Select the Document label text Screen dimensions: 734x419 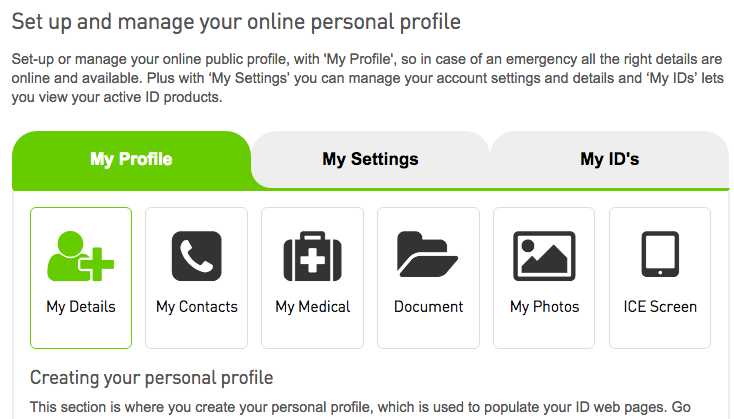click(428, 307)
